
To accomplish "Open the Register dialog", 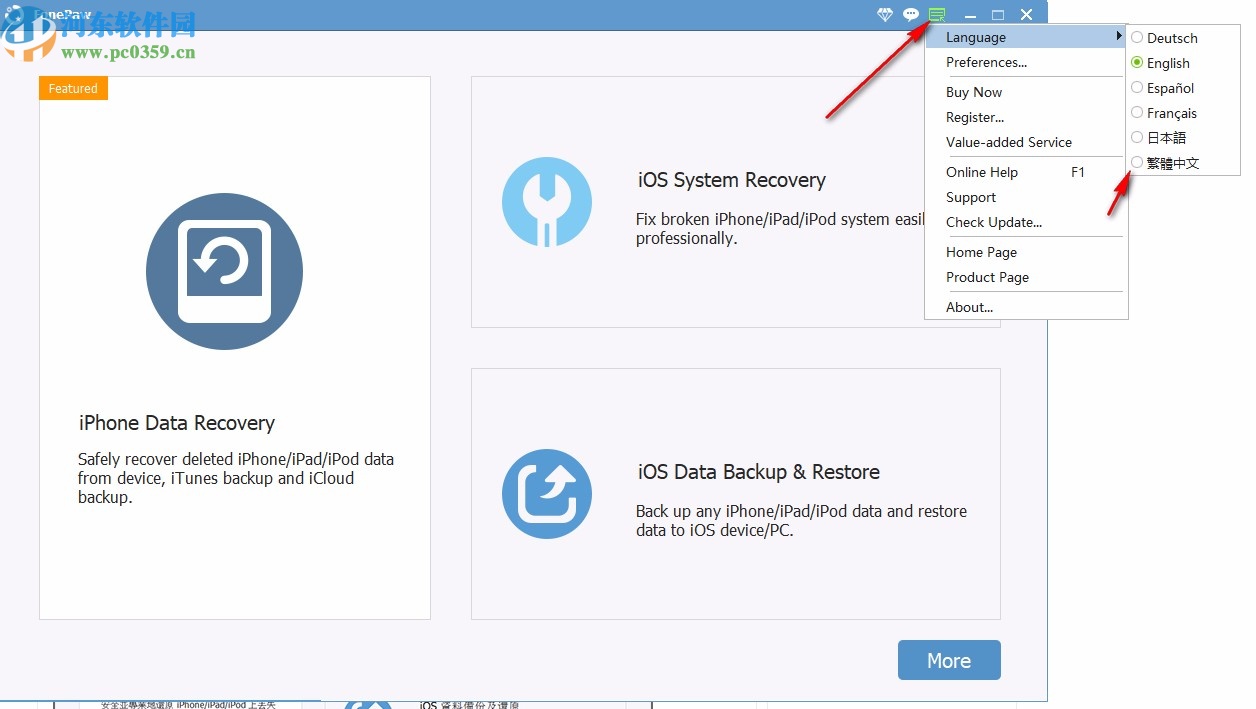I will tap(975, 117).
